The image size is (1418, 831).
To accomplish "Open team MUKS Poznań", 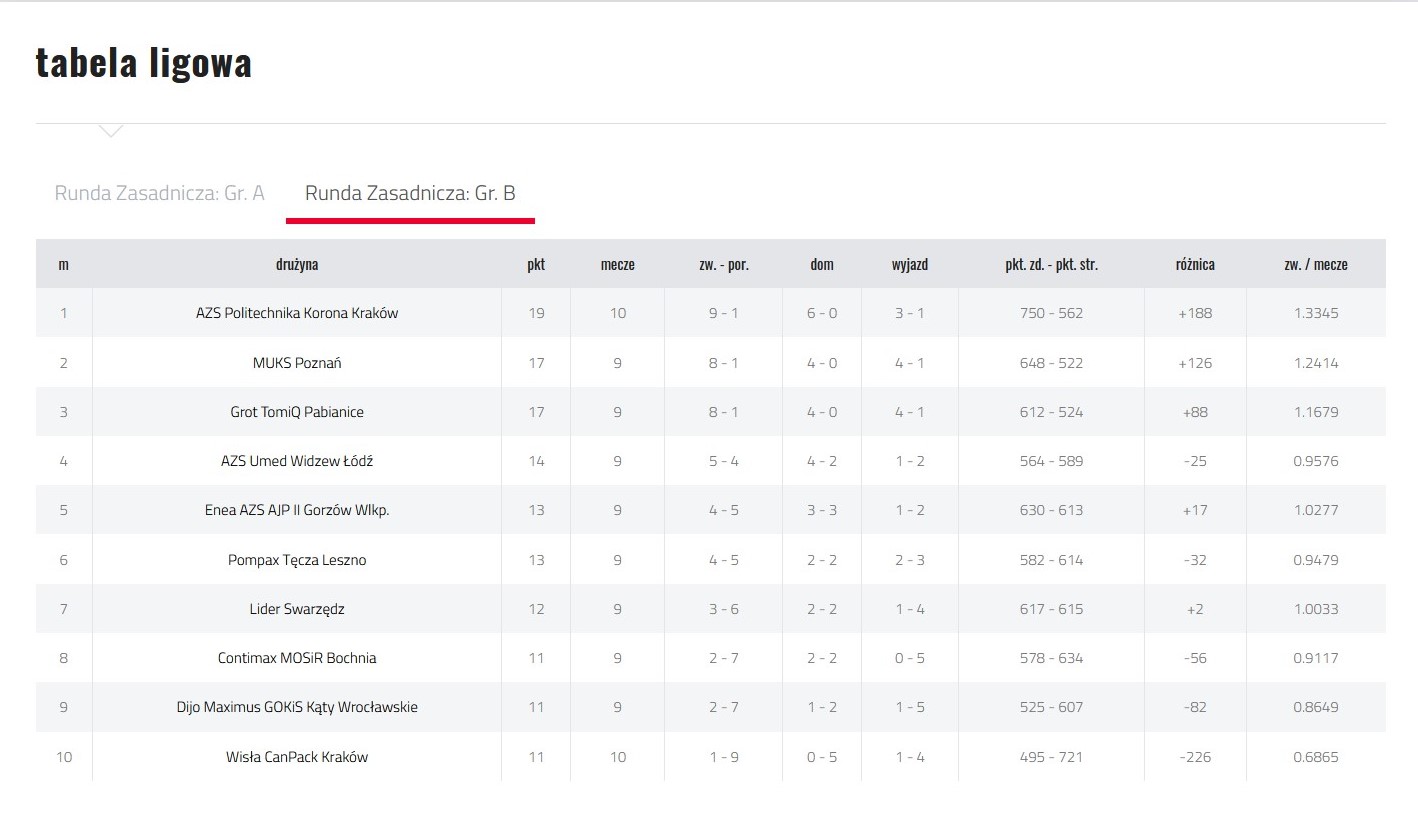I will (x=297, y=363).
